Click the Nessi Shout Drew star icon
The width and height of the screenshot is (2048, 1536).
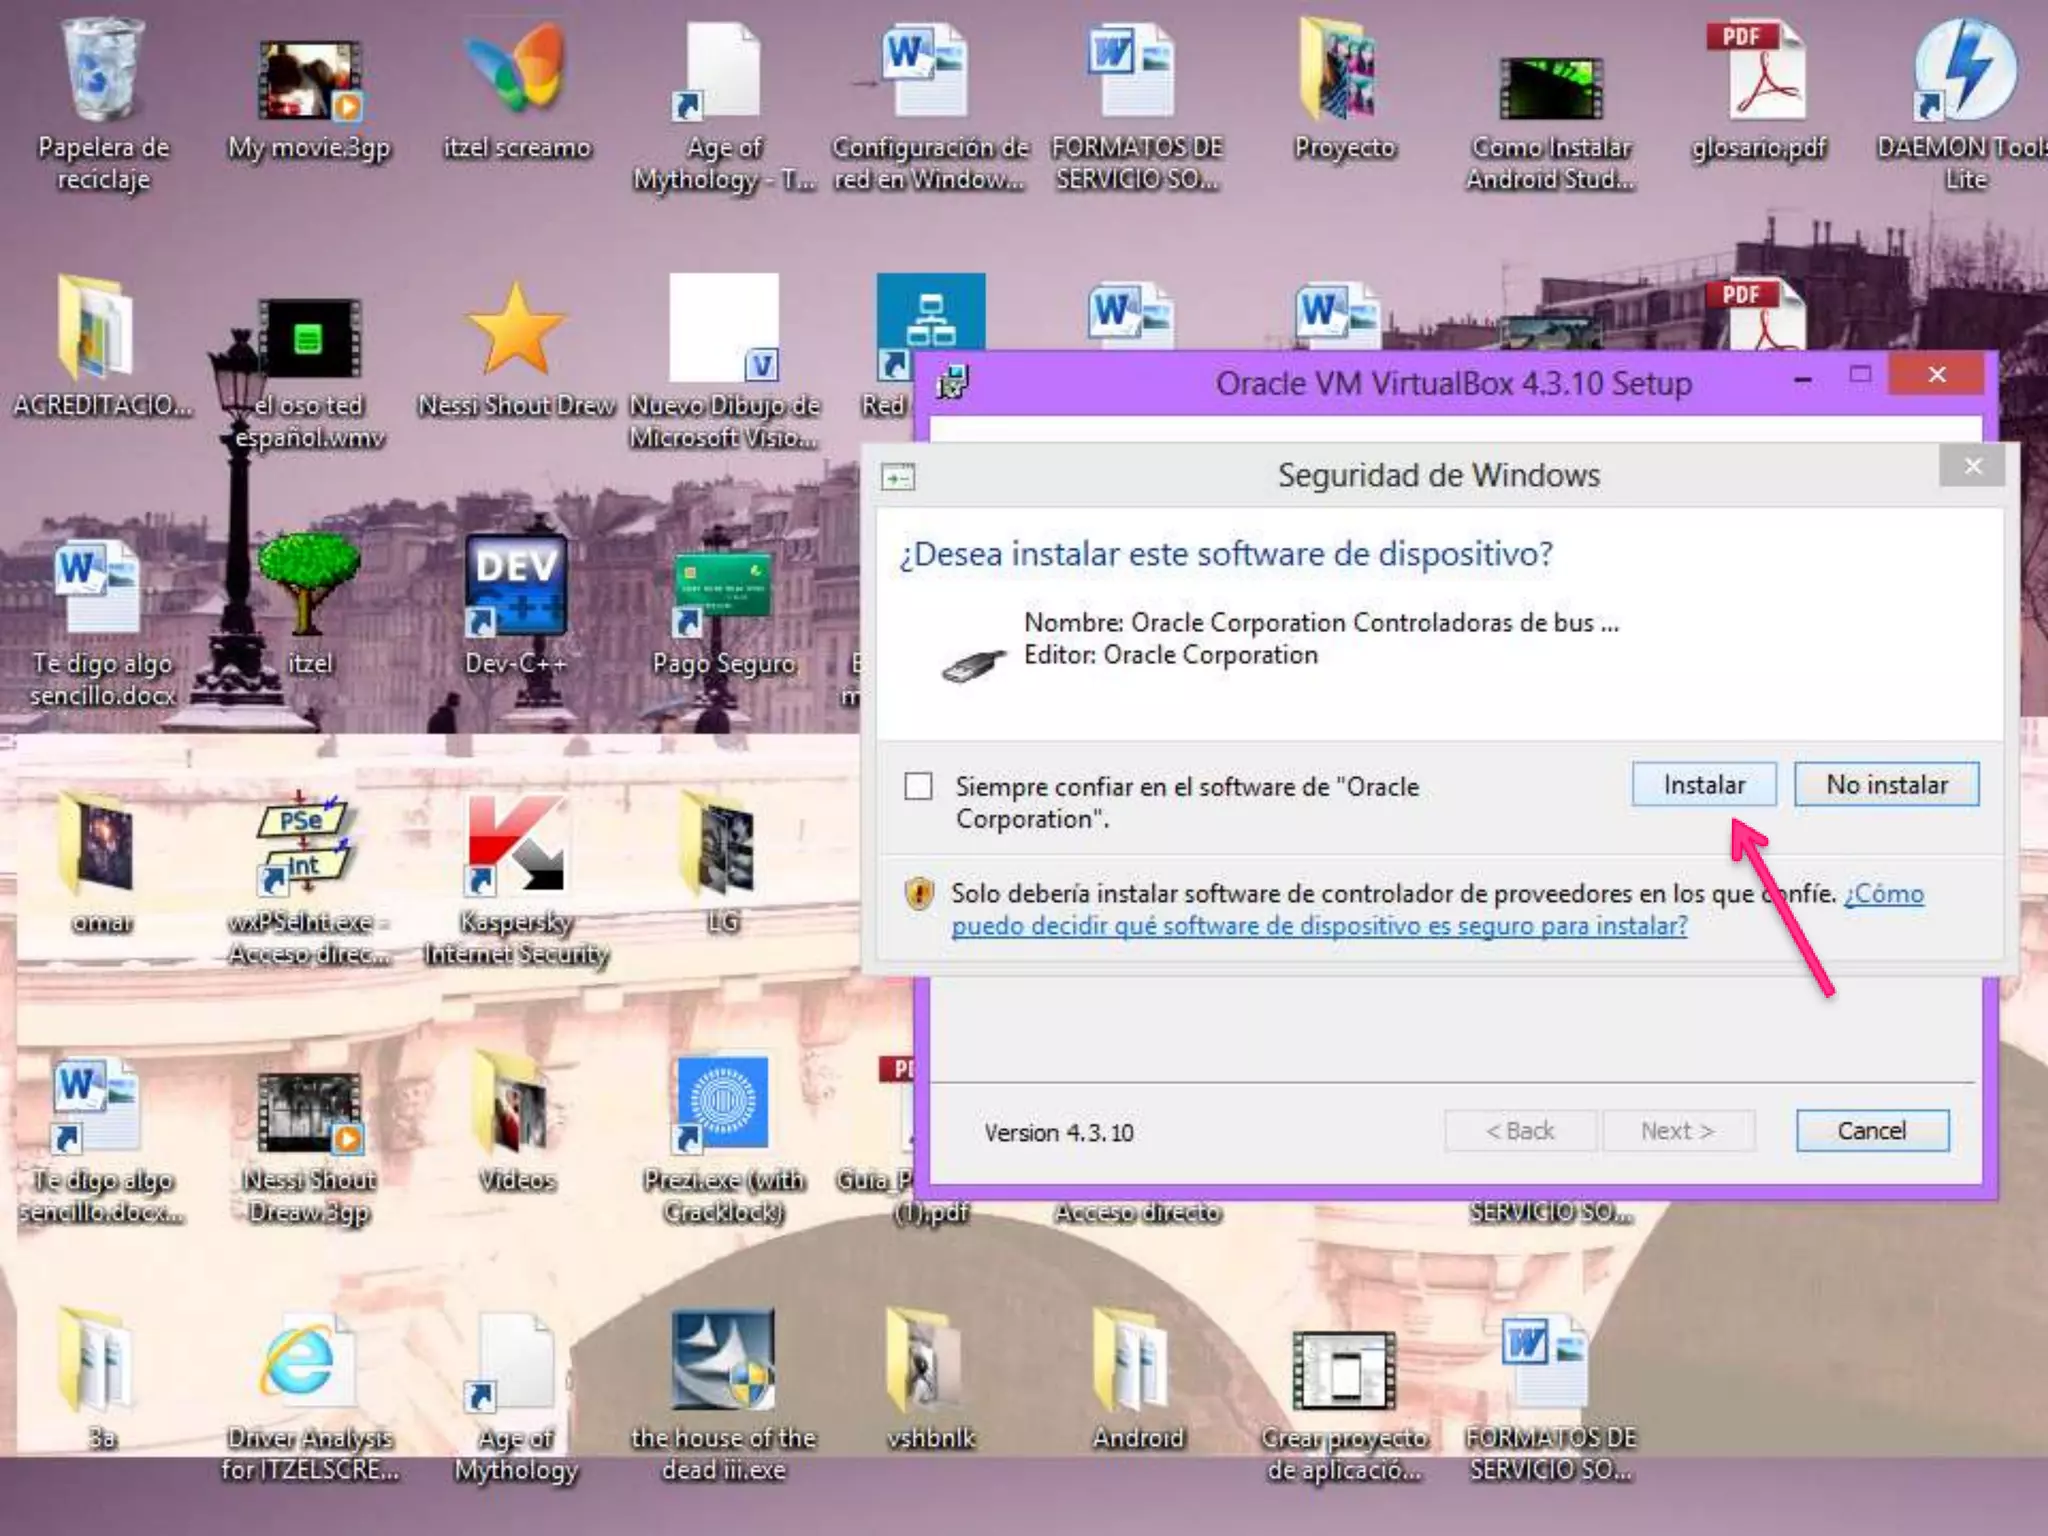pos(516,330)
